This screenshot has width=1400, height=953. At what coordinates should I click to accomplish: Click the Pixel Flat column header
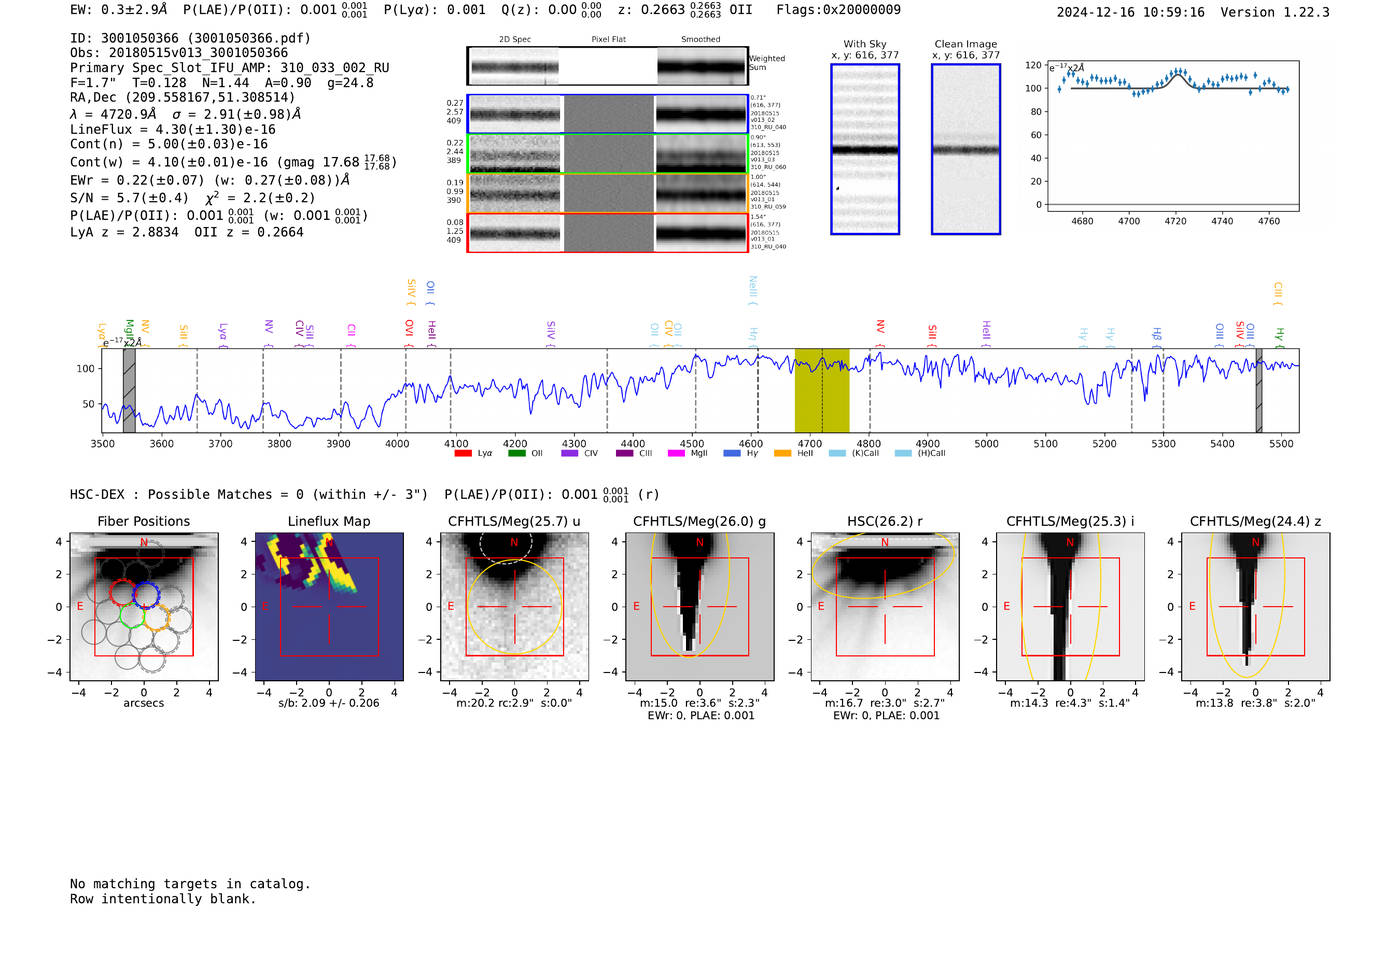click(608, 40)
